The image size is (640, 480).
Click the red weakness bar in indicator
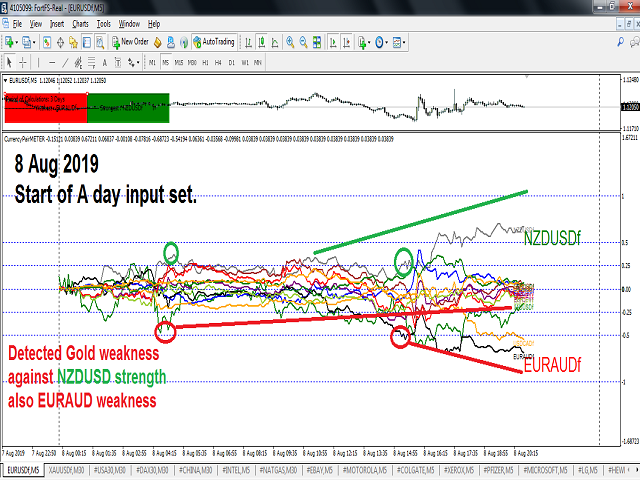[46, 102]
